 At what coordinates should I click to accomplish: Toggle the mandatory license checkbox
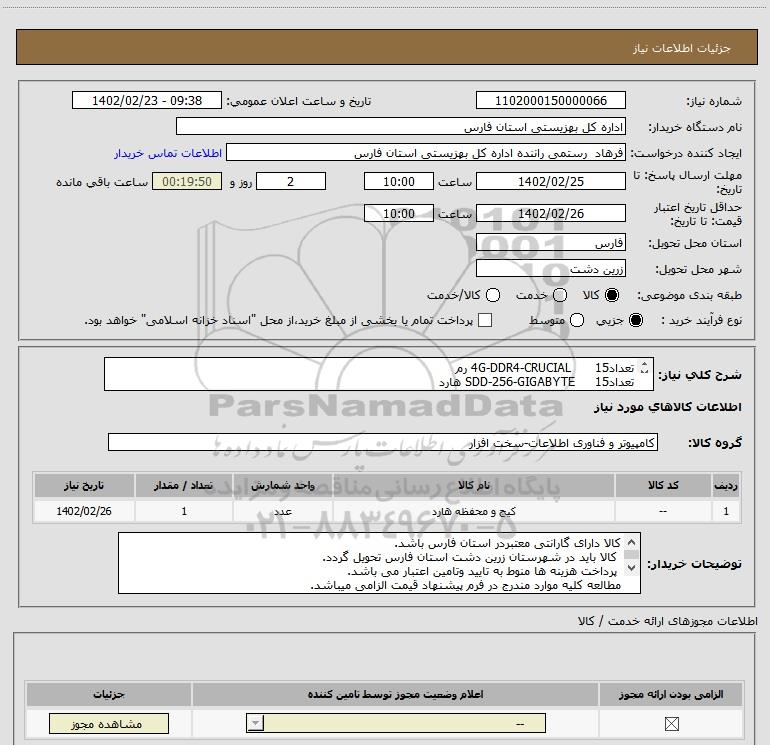671,724
